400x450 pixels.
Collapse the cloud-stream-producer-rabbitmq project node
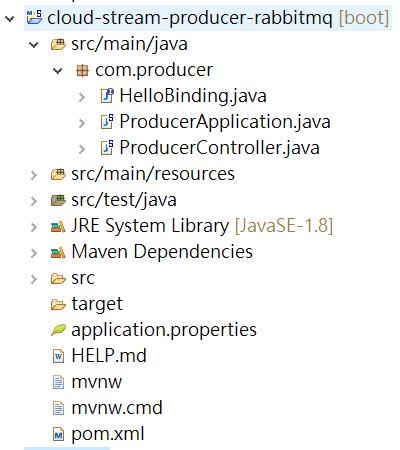(10, 18)
